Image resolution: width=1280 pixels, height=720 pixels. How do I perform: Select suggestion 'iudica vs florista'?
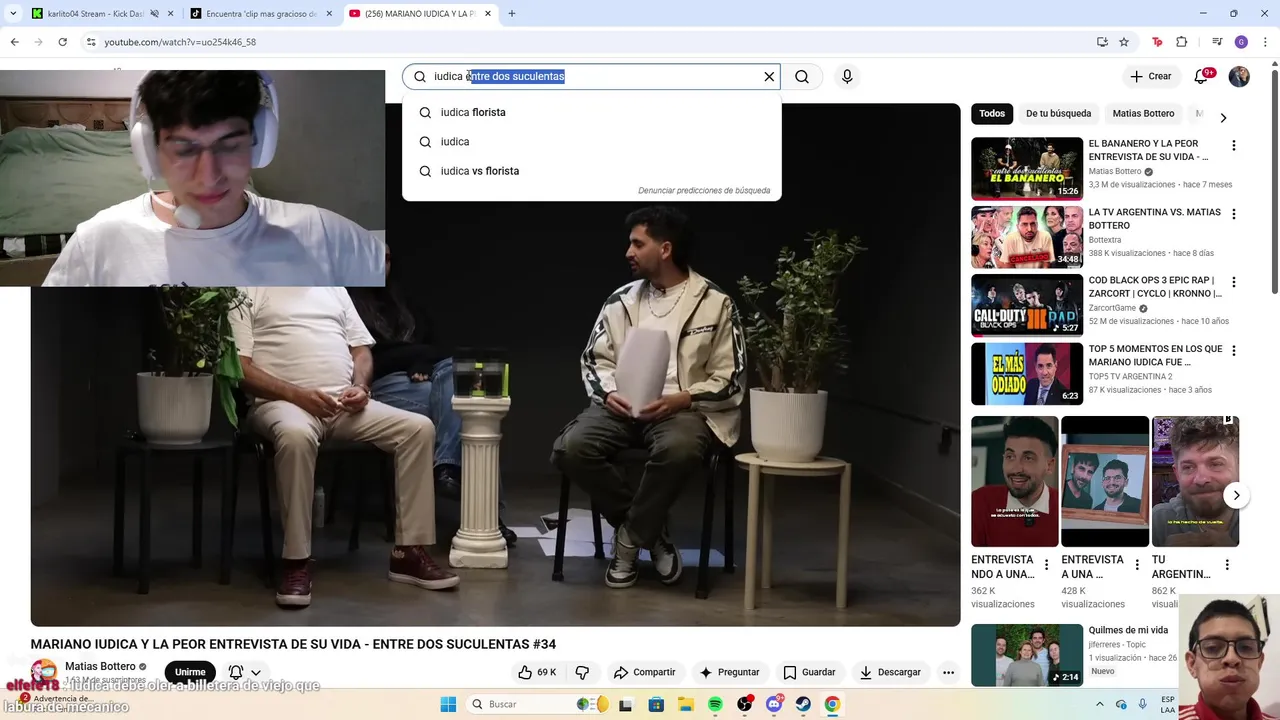(591, 171)
